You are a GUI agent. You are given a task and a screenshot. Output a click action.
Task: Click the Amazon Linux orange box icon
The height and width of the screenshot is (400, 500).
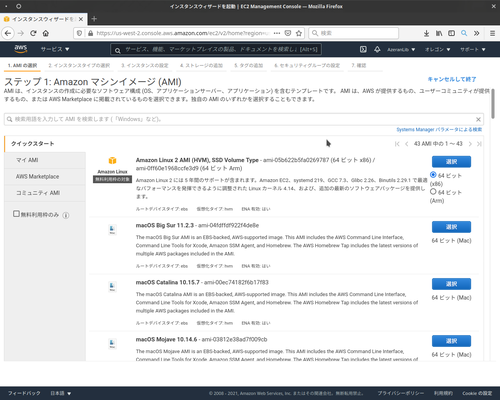coord(112,160)
